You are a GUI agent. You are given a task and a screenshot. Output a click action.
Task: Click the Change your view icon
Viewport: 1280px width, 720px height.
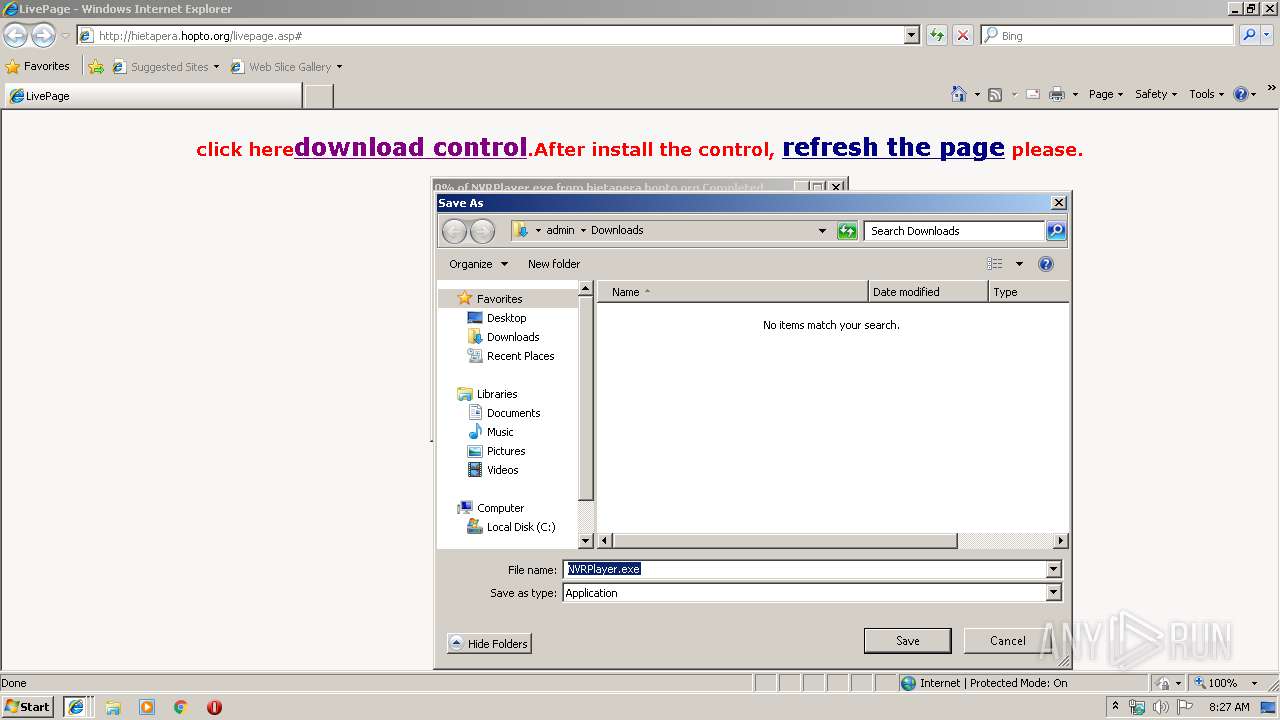click(995, 264)
